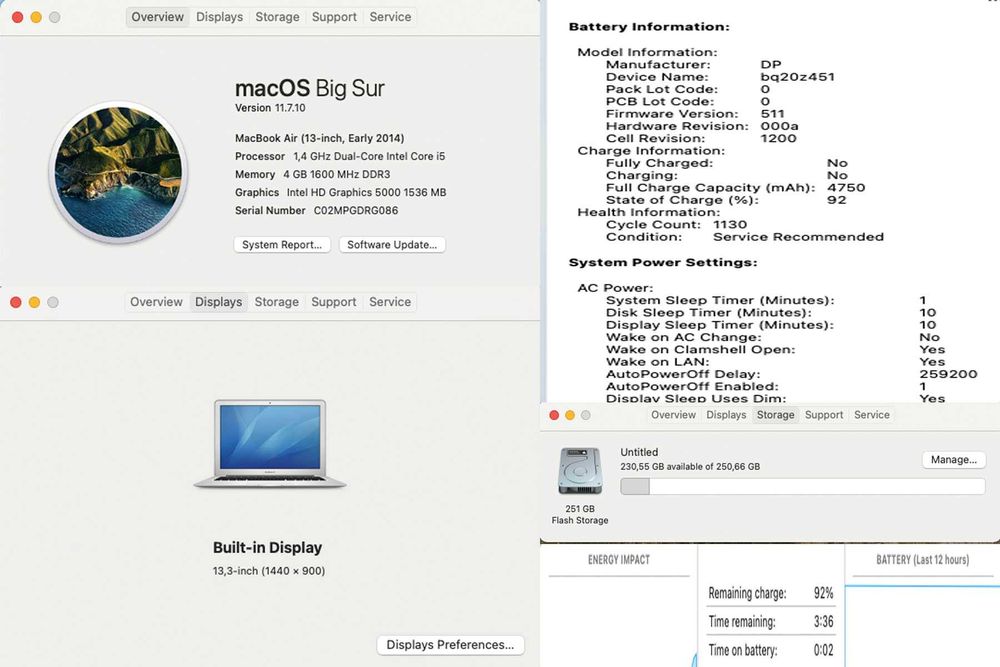1000x667 pixels.
Task: Click the Untitled flash storage drive icon
Action: (x=580, y=471)
